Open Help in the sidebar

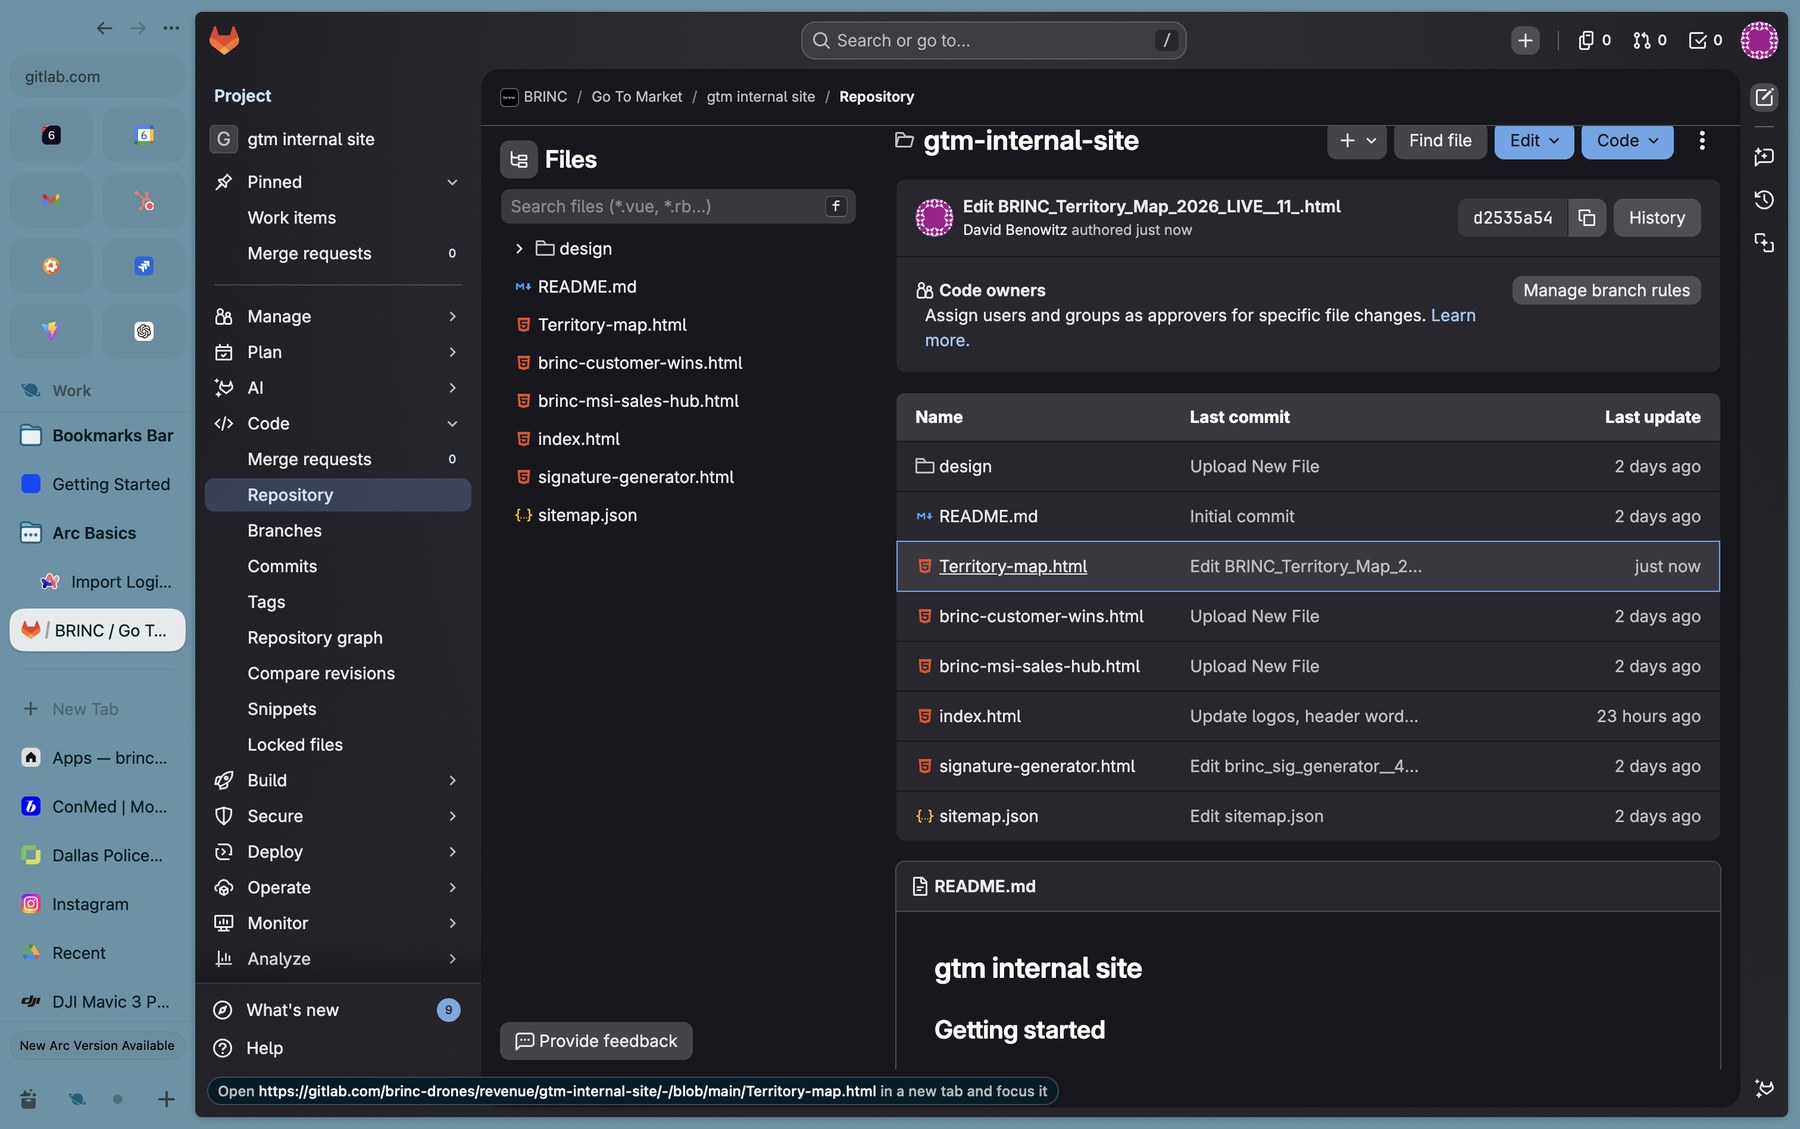click(x=338, y=1048)
